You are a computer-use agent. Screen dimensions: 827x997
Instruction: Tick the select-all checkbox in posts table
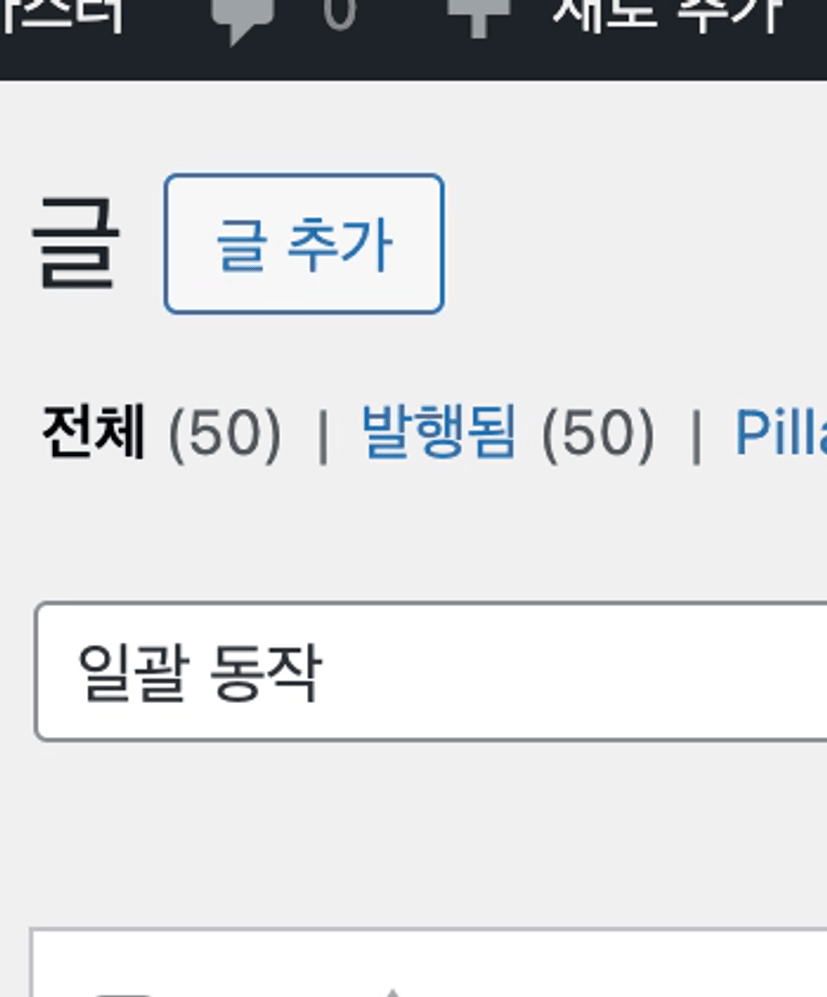point(110,992)
